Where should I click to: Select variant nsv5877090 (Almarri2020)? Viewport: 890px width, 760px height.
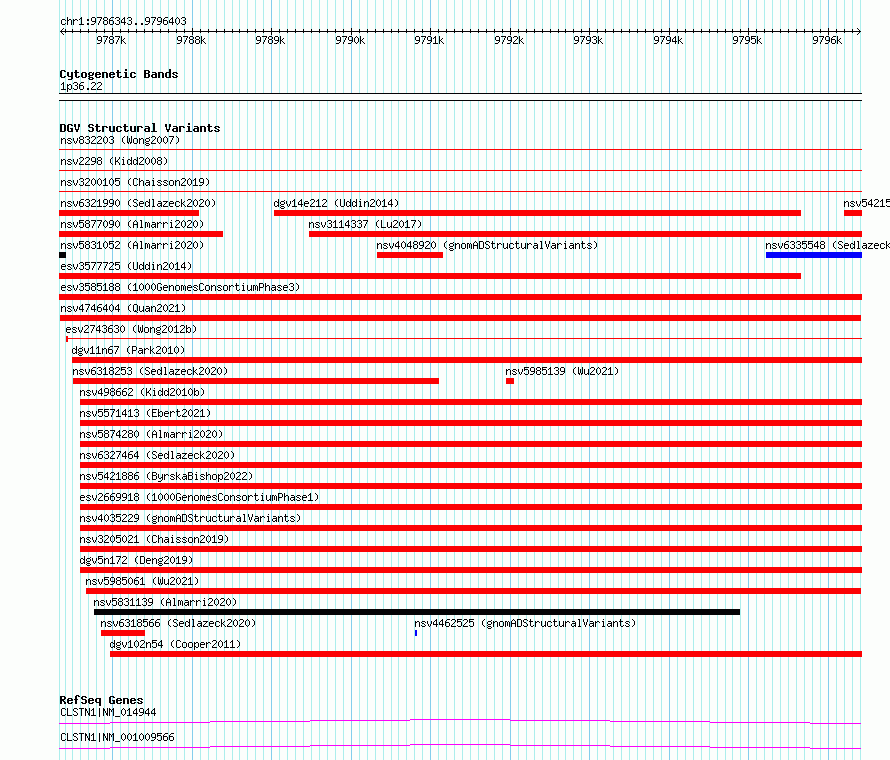[x=132, y=224]
